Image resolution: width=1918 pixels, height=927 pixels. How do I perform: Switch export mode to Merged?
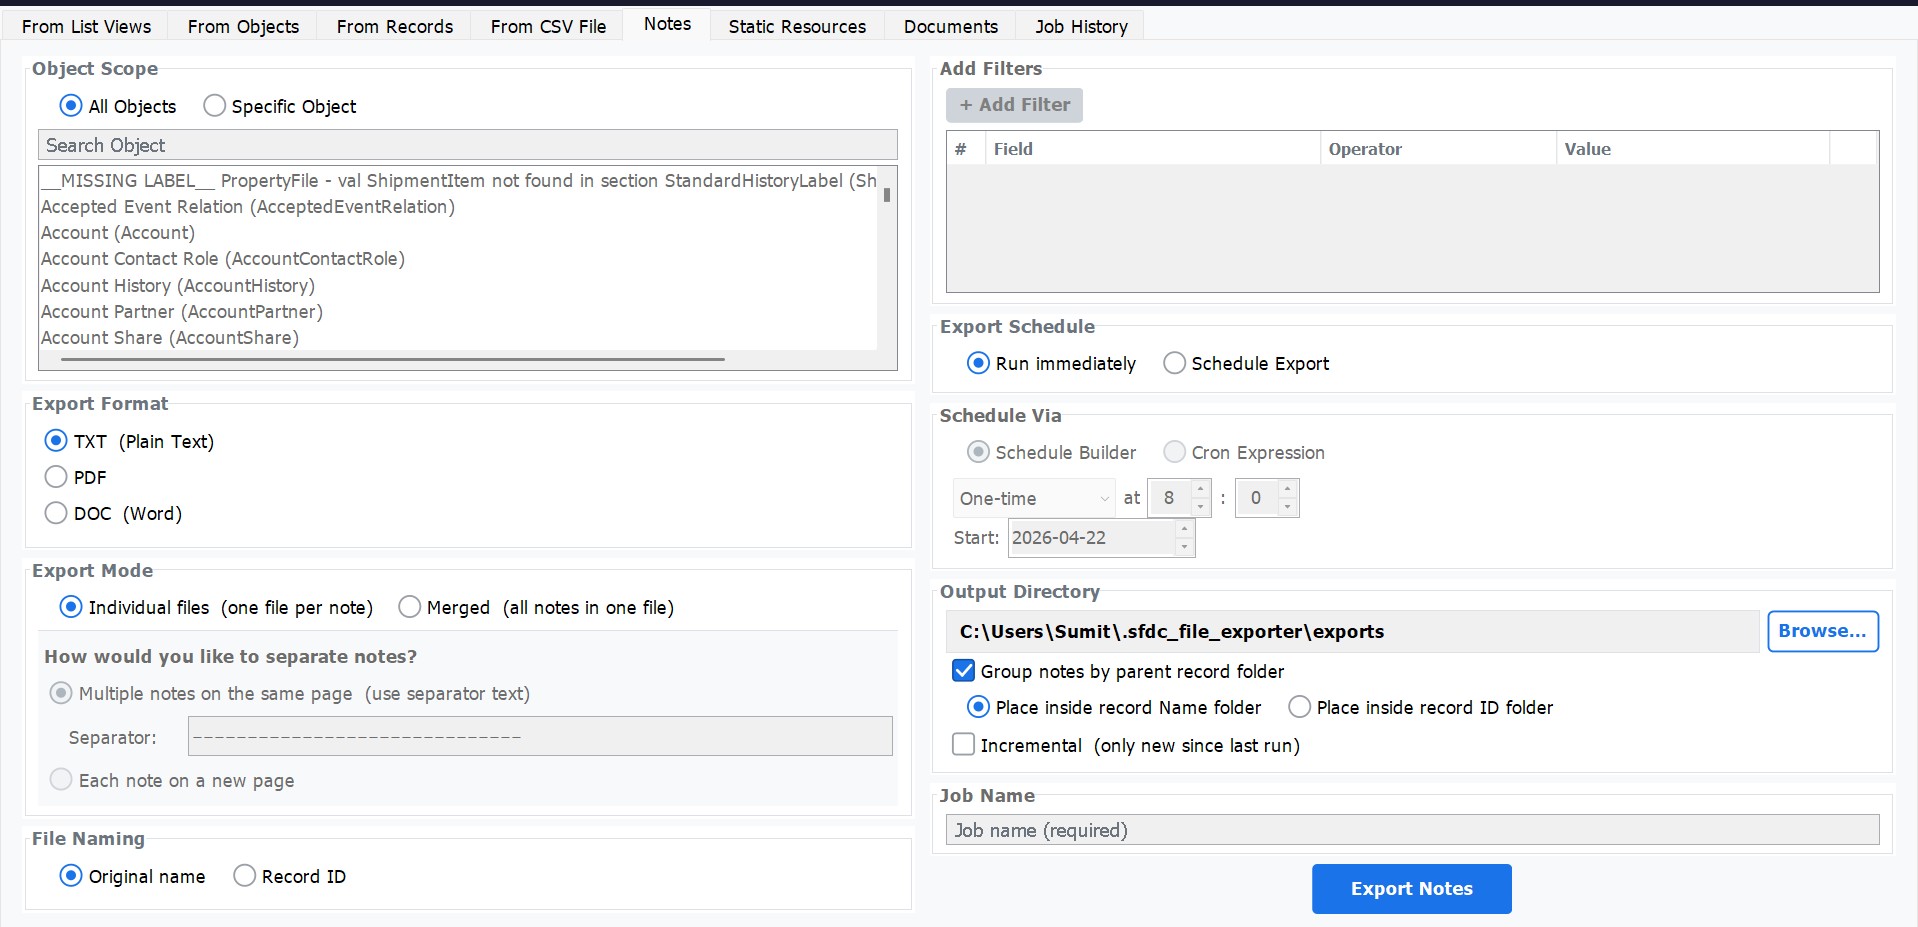click(409, 607)
